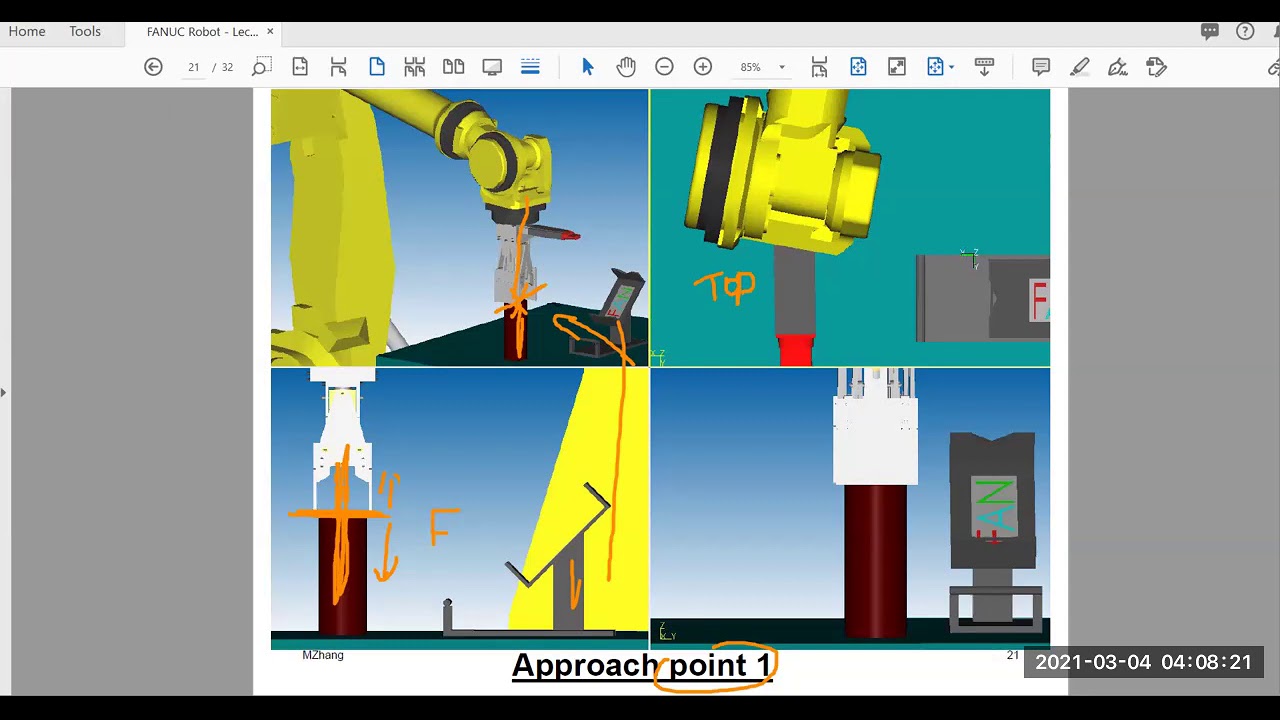Enable single page view icon
The height and width of the screenshot is (720, 1280).
[377, 67]
